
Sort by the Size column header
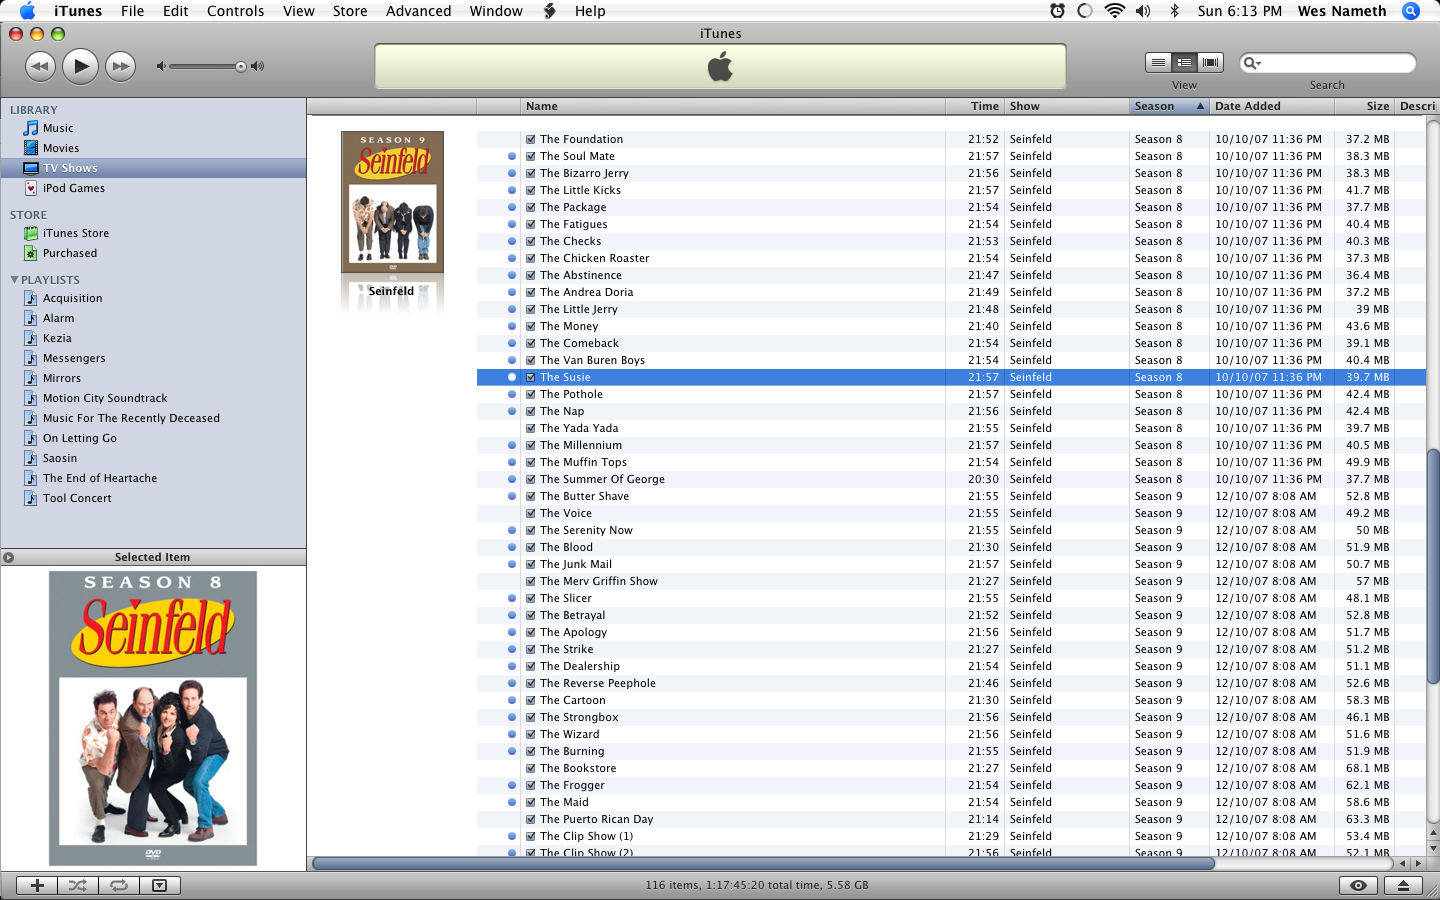(x=1367, y=106)
